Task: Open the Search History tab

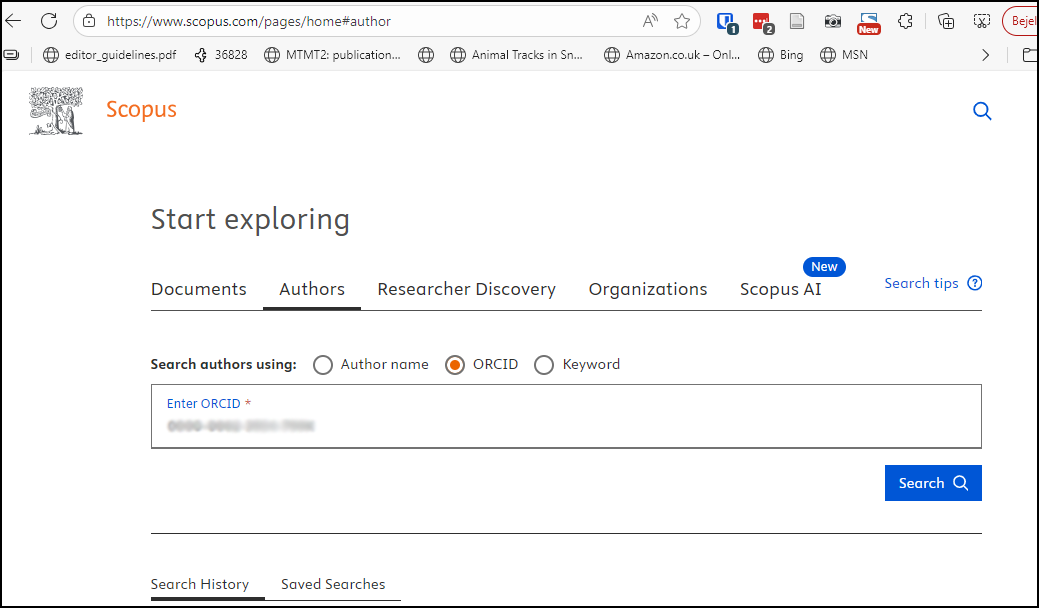Action: point(200,584)
